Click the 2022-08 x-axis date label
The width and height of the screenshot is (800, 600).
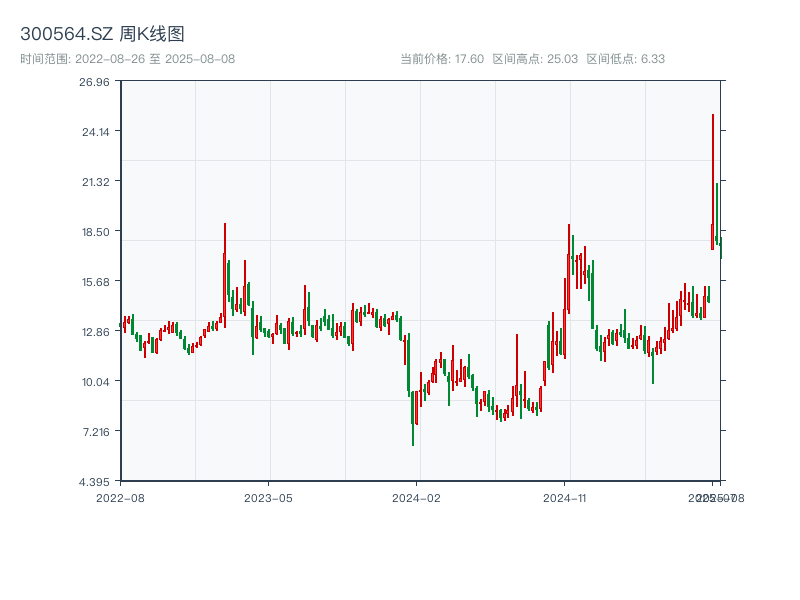coord(120,497)
